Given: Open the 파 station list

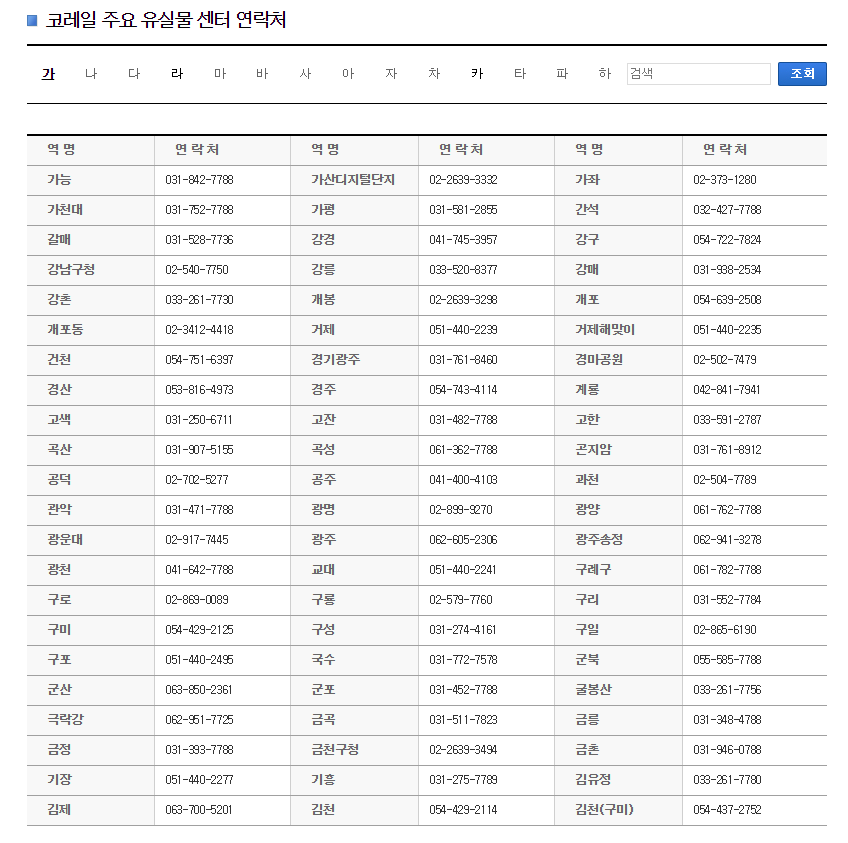Looking at the screenshot, I should tap(562, 73).
